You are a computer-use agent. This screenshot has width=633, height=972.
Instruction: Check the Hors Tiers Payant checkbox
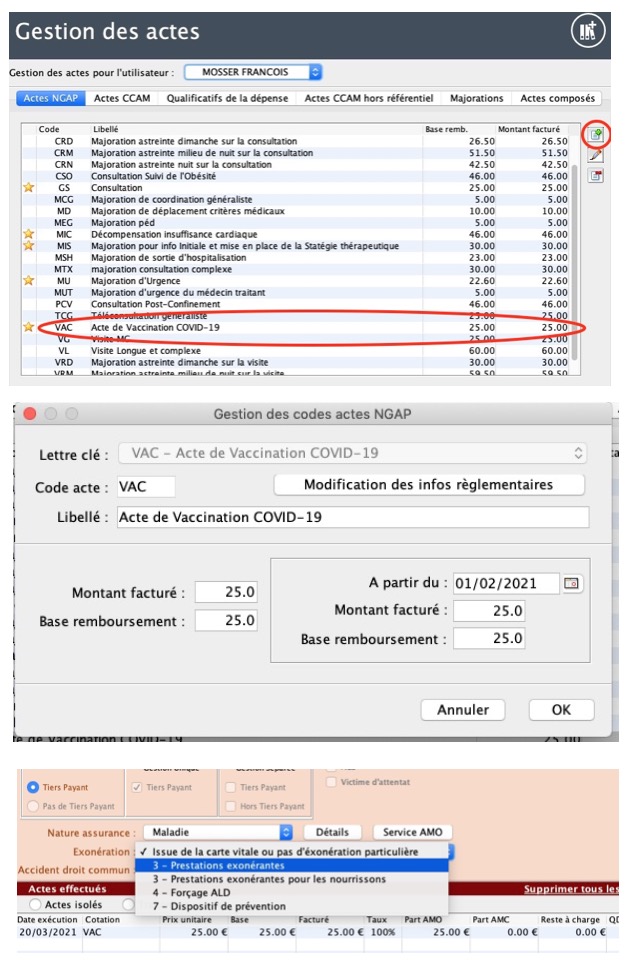231,806
